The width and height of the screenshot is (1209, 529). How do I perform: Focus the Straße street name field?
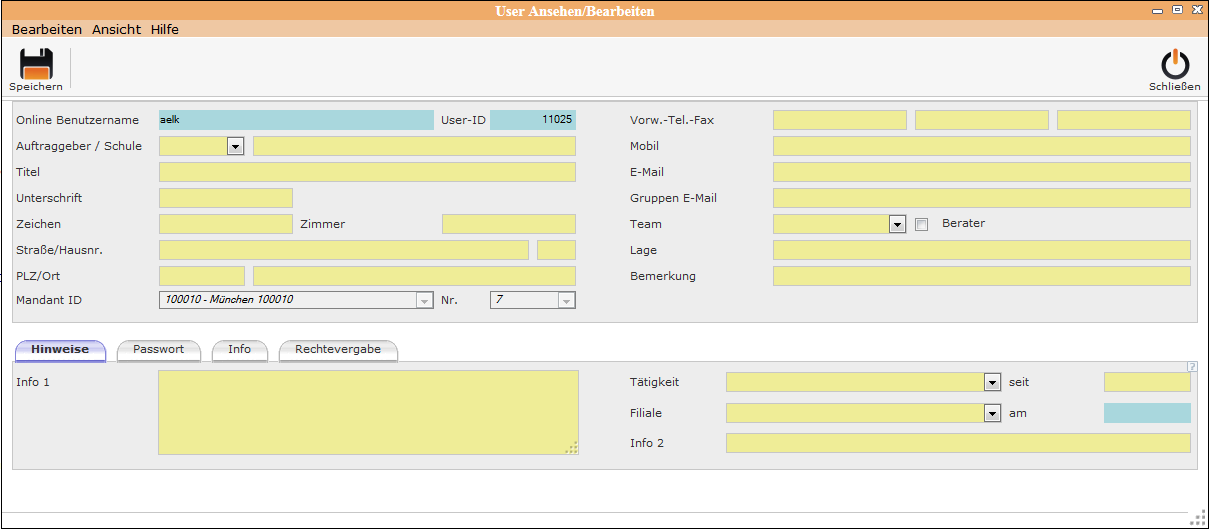pyautogui.click(x=344, y=250)
